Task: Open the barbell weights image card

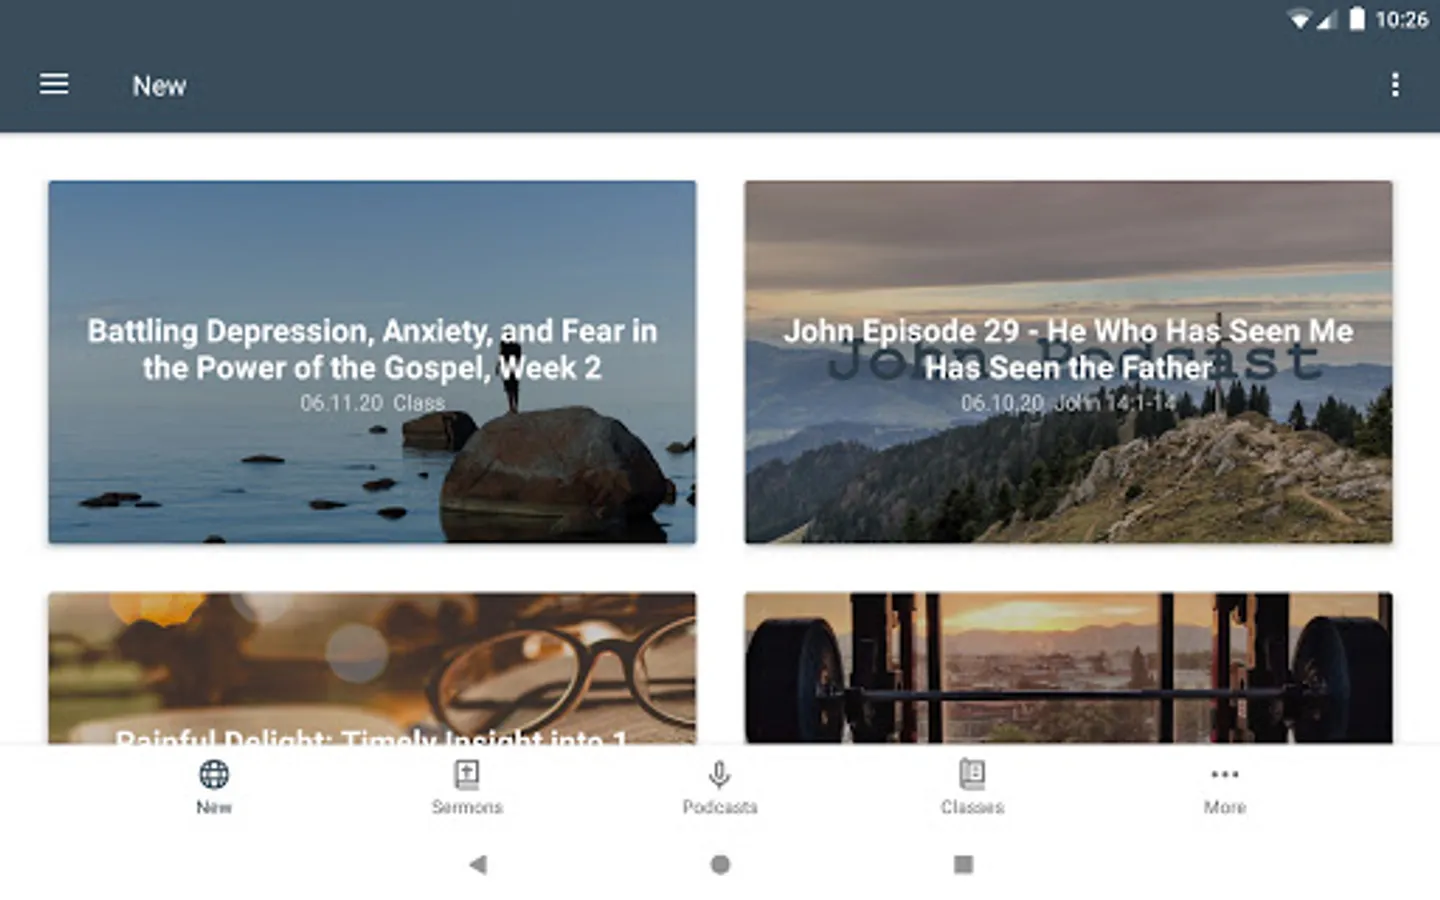Action: pos(1068,668)
